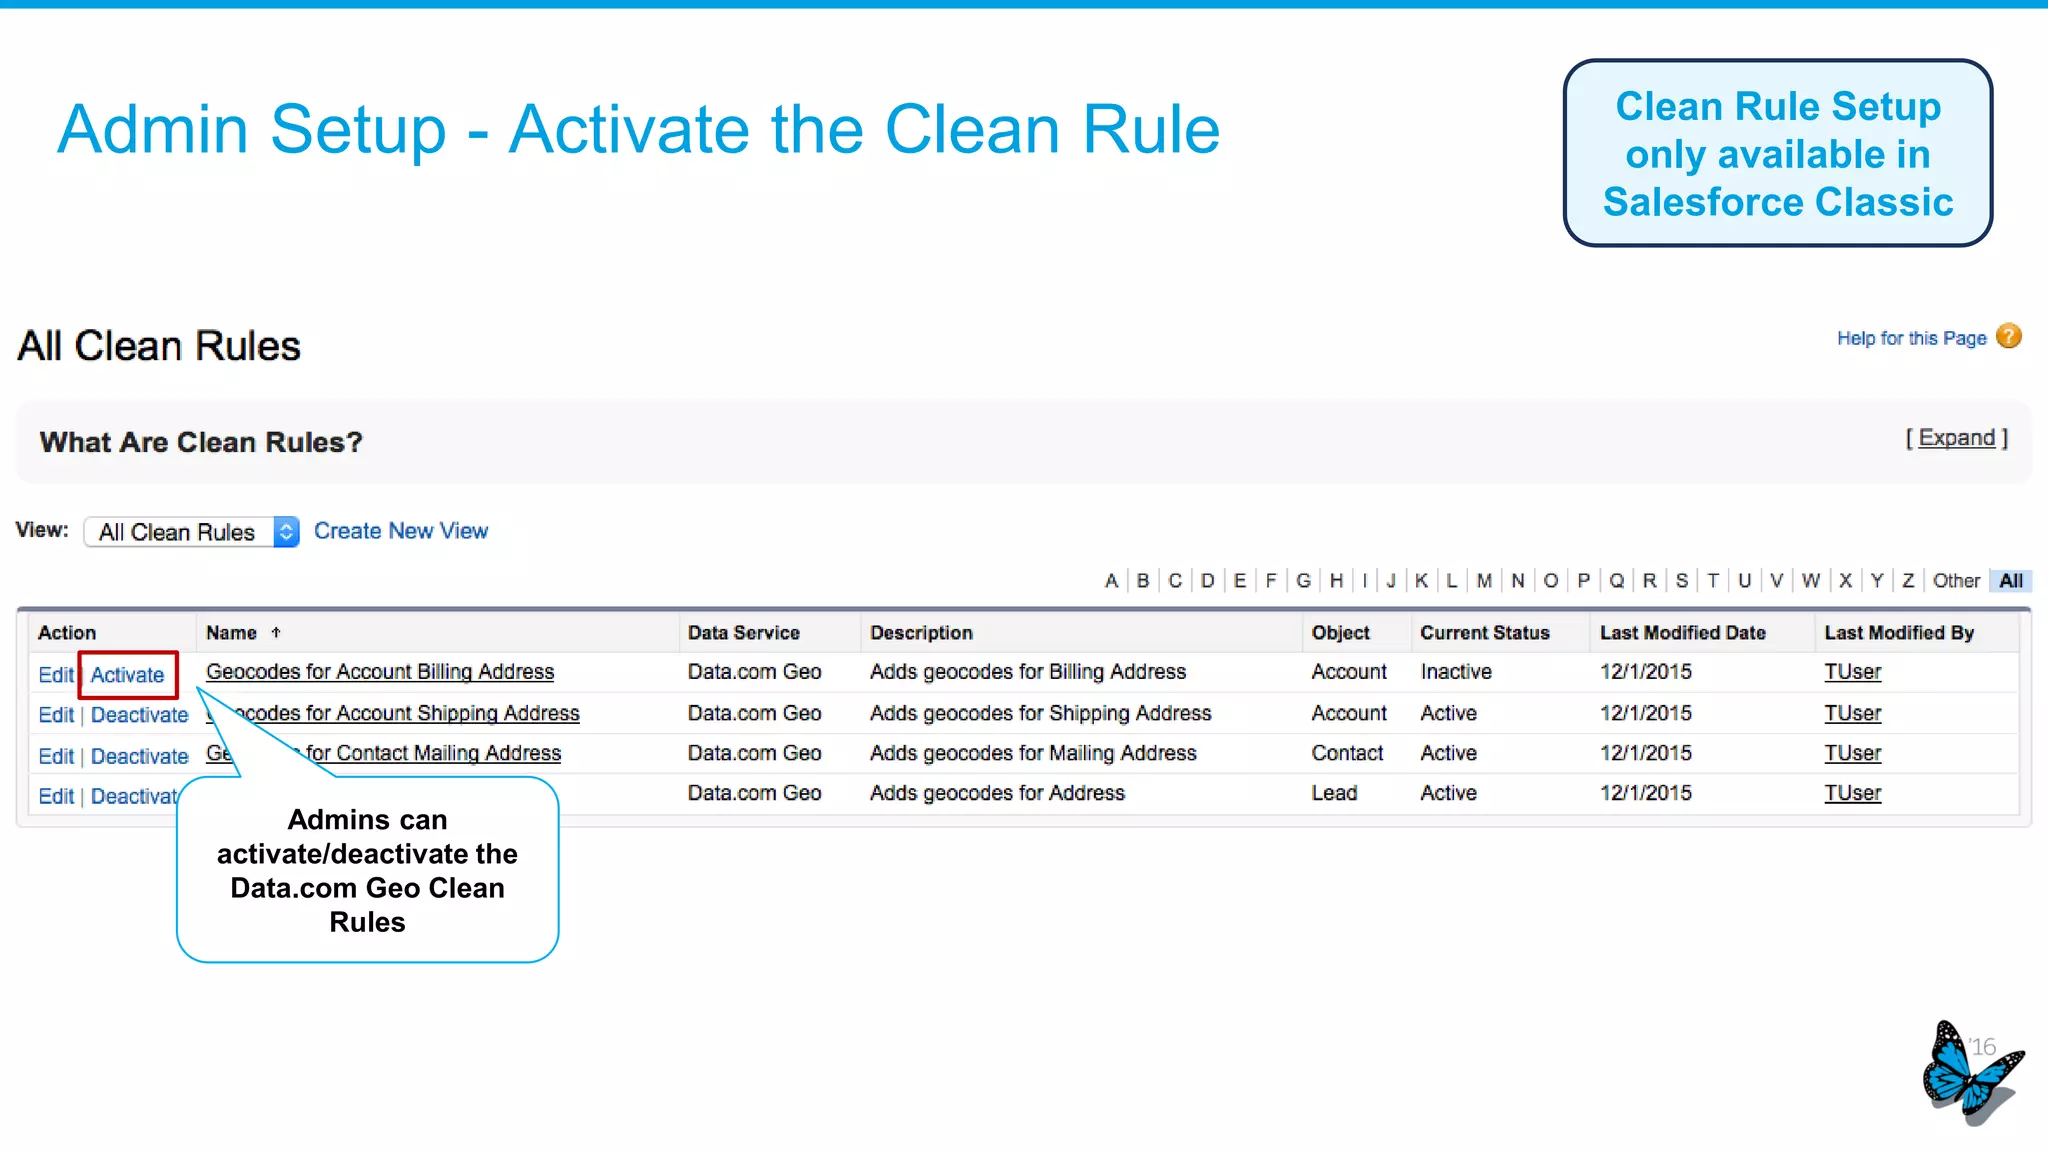Sort by Last Modified By column header

tap(1899, 633)
